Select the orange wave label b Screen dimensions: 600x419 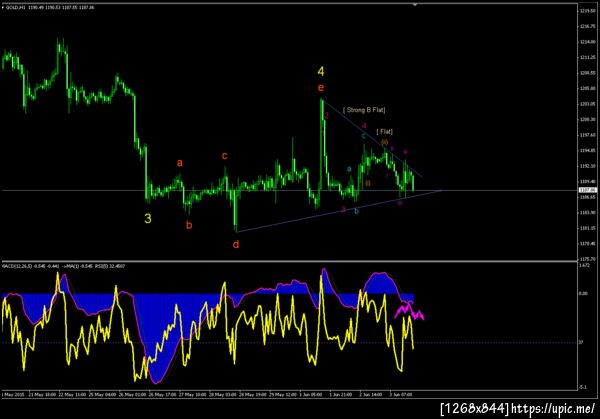point(189,225)
